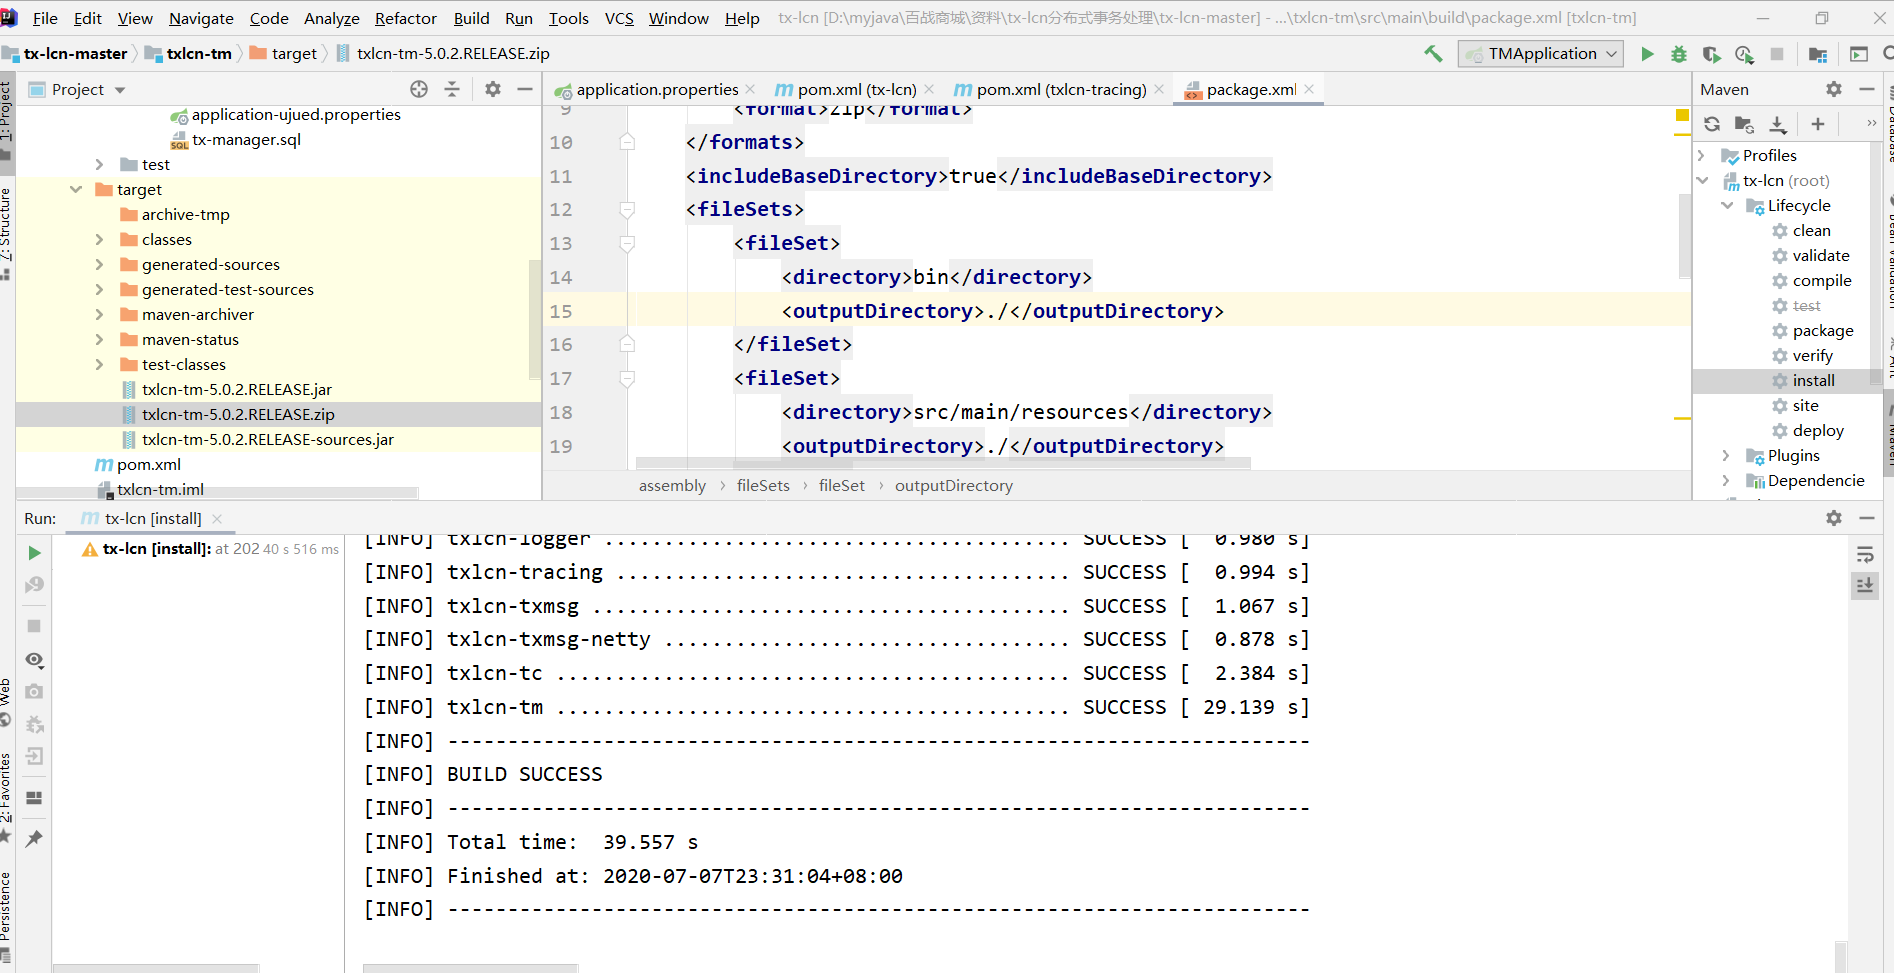Hide the Project tool window
The height and width of the screenshot is (973, 1894).
click(525, 89)
